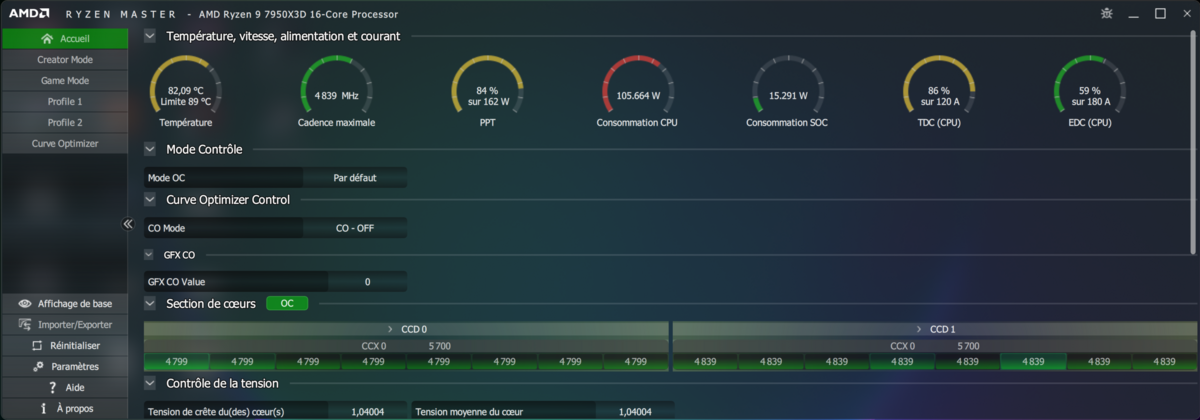The width and height of the screenshot is (1200, 420).
Task: Click the Réinitialiser reset icon
Action: click(x=37, y=345)
